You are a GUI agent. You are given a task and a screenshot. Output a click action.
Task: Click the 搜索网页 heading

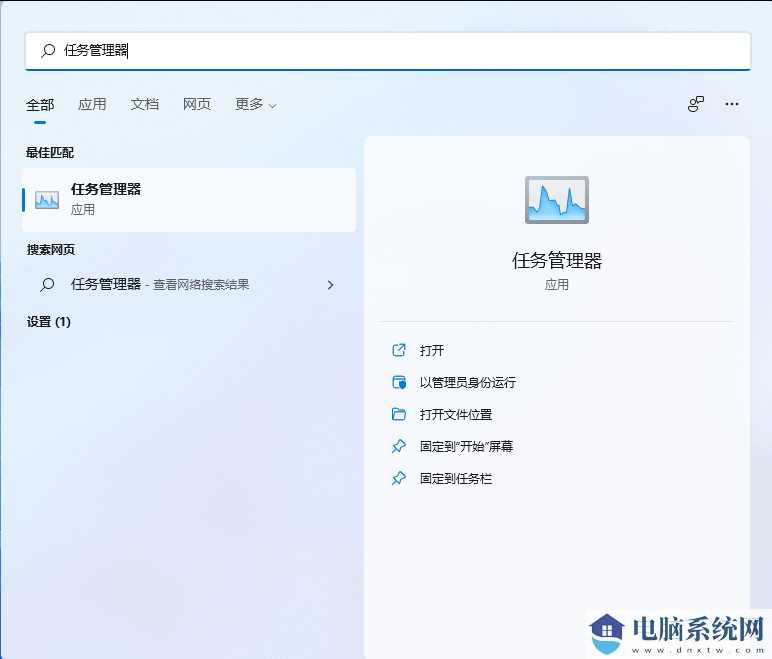tap(51, 250)
